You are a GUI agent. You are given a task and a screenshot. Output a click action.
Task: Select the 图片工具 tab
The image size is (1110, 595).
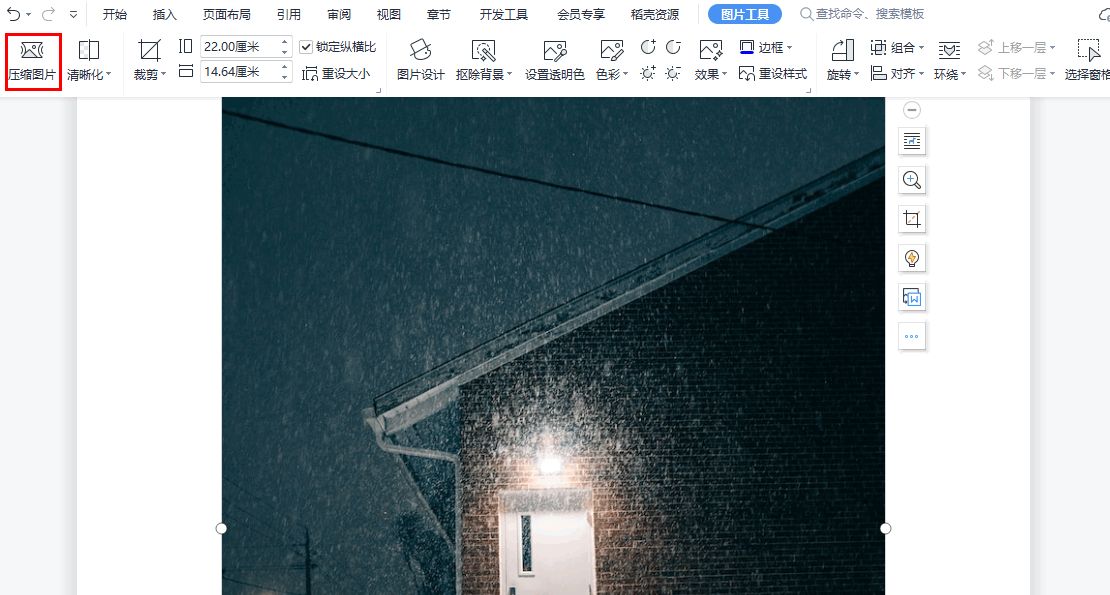point(745,14)
